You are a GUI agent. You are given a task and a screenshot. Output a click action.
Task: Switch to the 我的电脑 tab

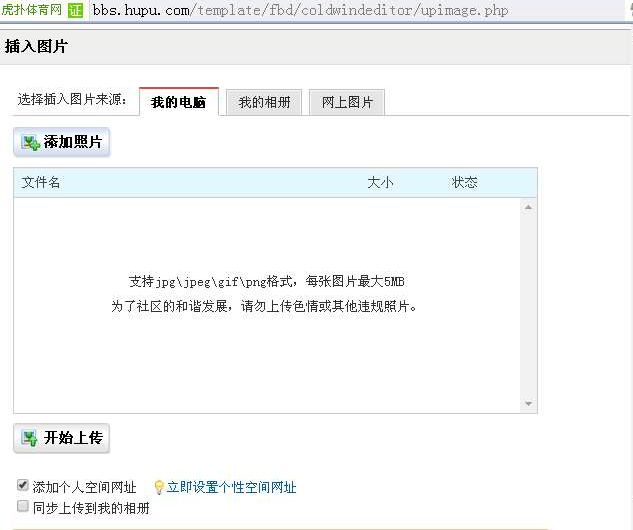[179, 102]
